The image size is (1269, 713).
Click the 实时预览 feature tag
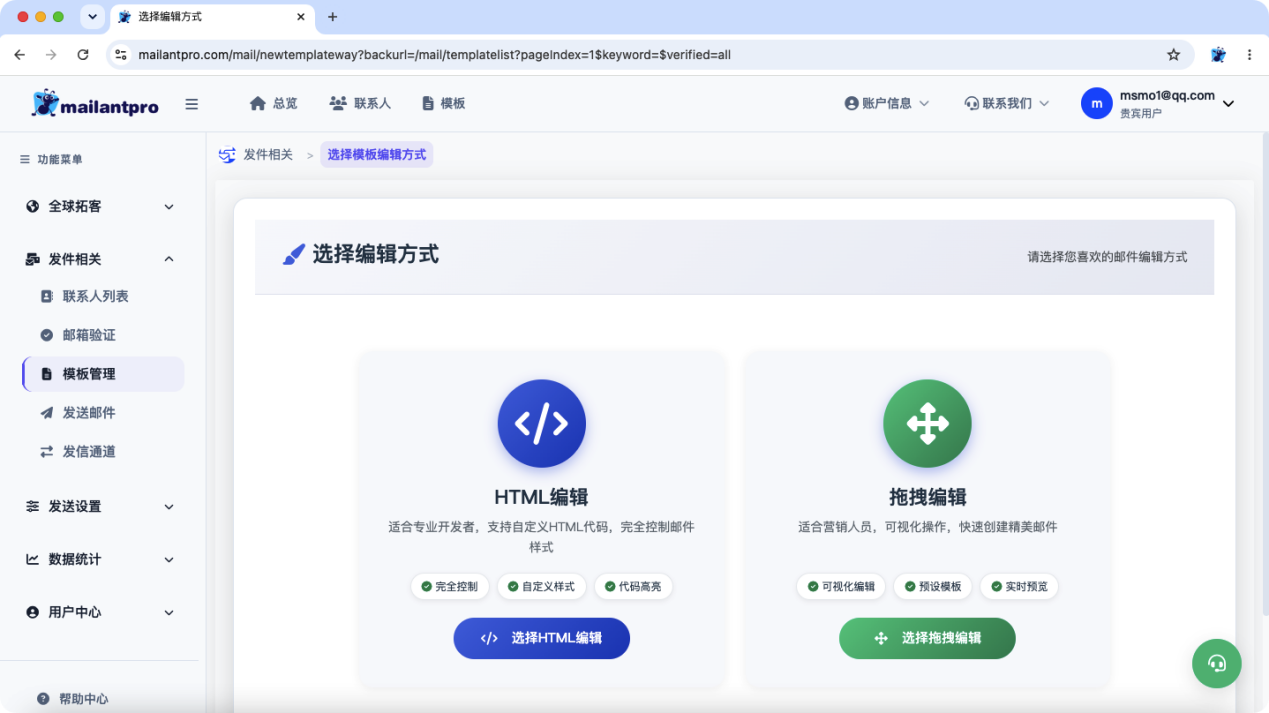[1019, 586]
